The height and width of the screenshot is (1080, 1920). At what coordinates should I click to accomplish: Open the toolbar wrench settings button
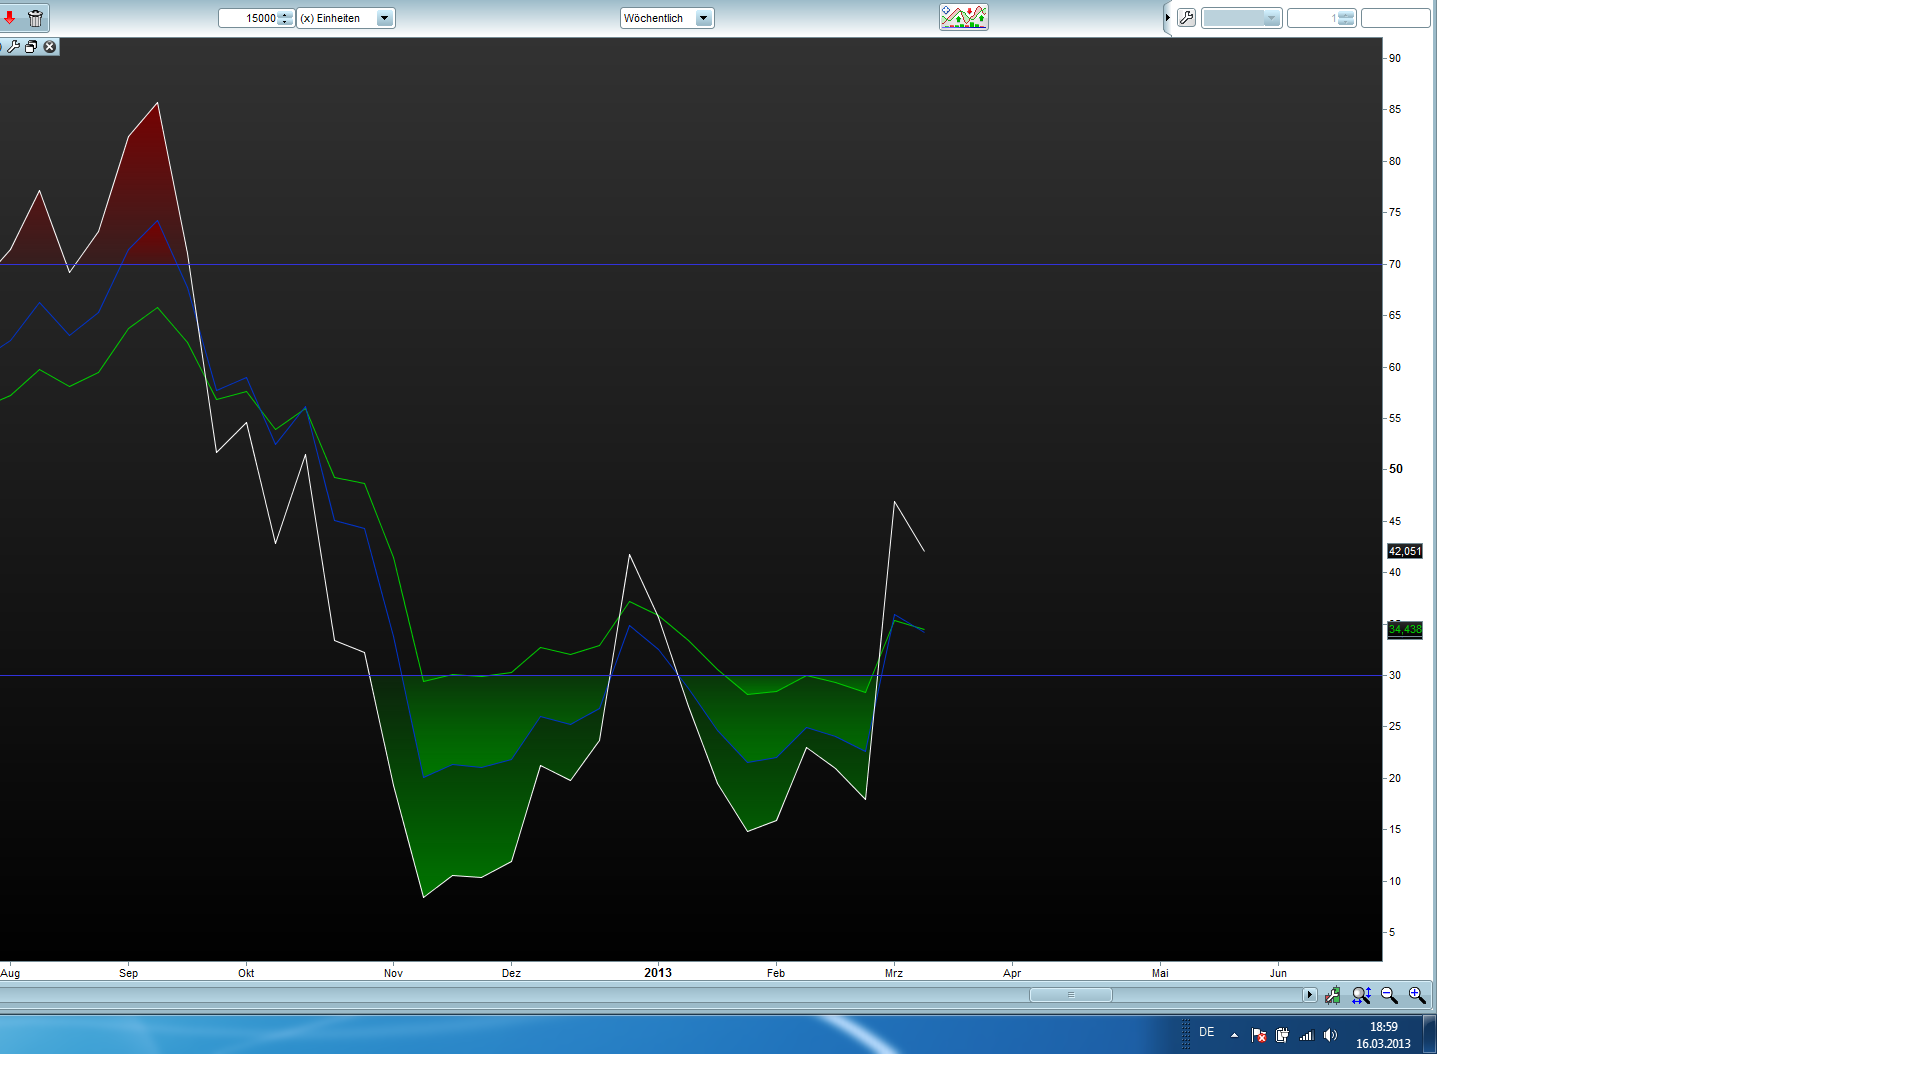(1186, 18)
